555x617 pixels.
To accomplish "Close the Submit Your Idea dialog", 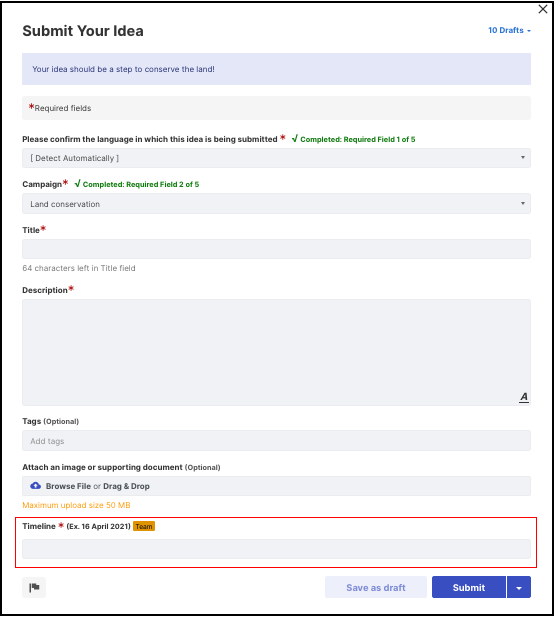I will [x=543, y=9].
